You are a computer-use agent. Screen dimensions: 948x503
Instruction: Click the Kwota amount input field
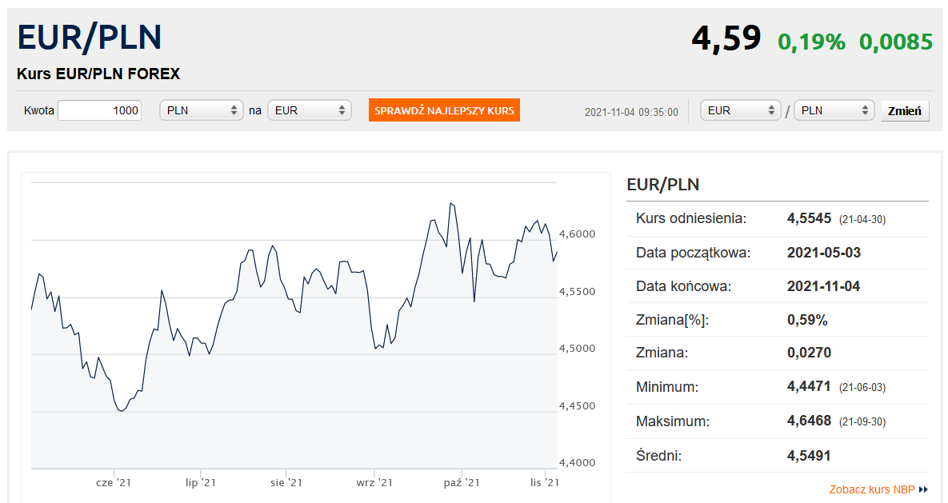point(100,111)
